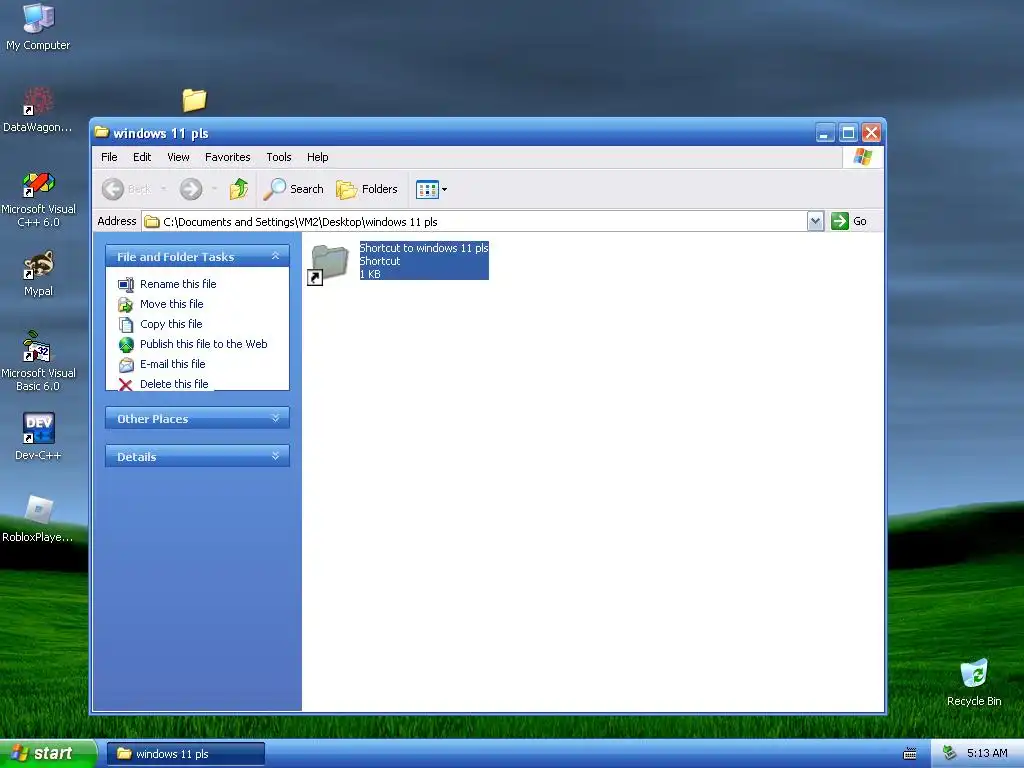Open the Favorites menu
Viewport: 1024px width, 768px height.
227,157
